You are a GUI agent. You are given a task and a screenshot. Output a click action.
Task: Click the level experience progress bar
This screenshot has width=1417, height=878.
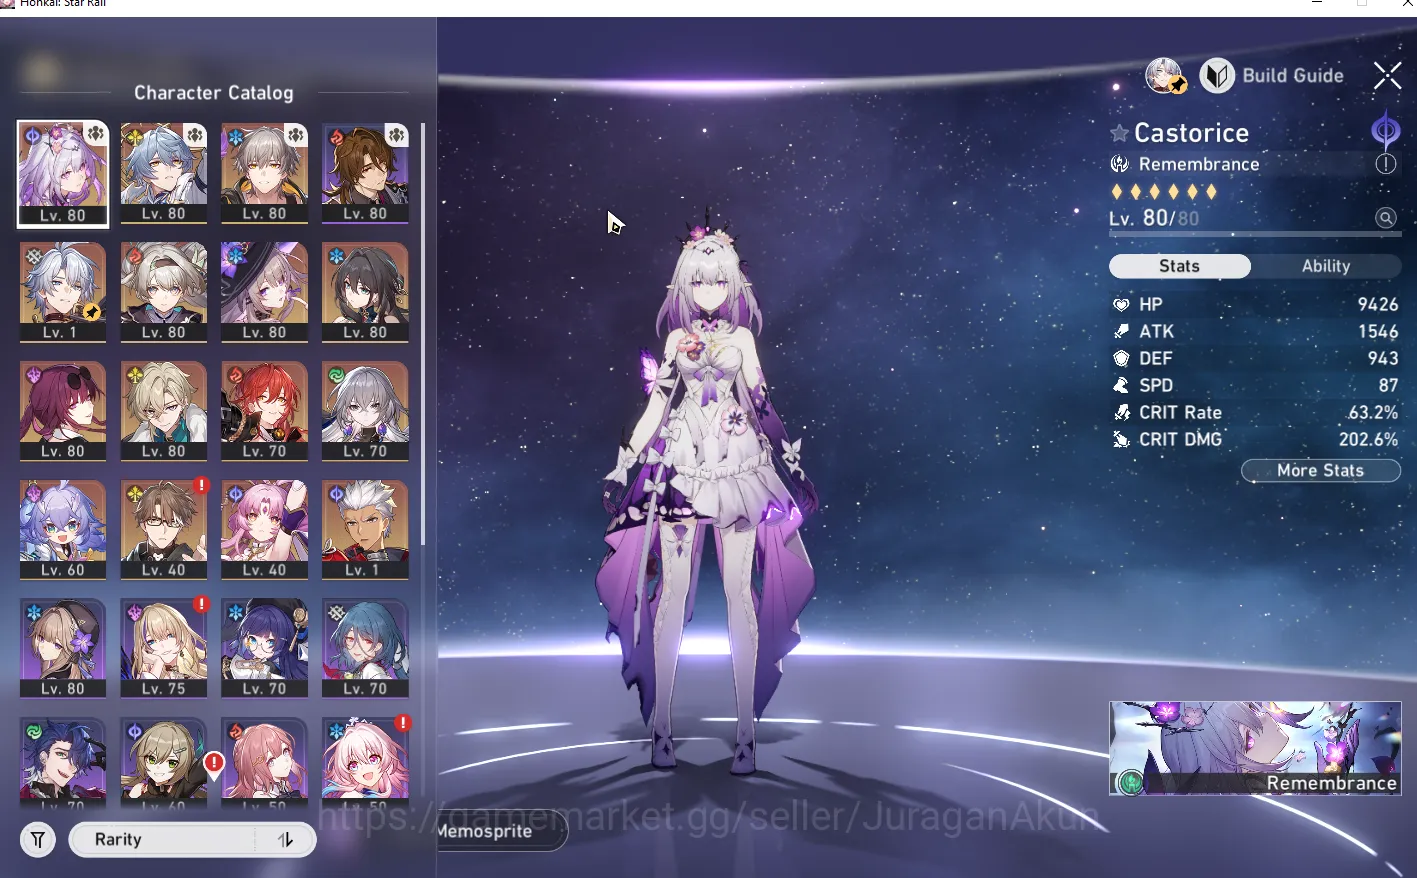[x=1255, y=235]
